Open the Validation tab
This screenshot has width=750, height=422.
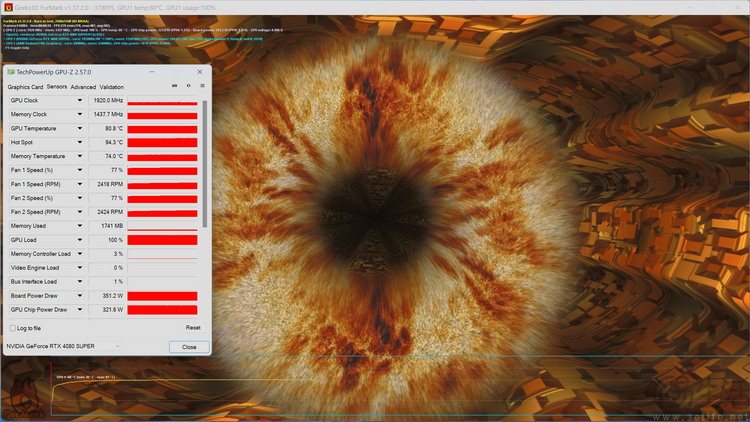pos(111,87)
